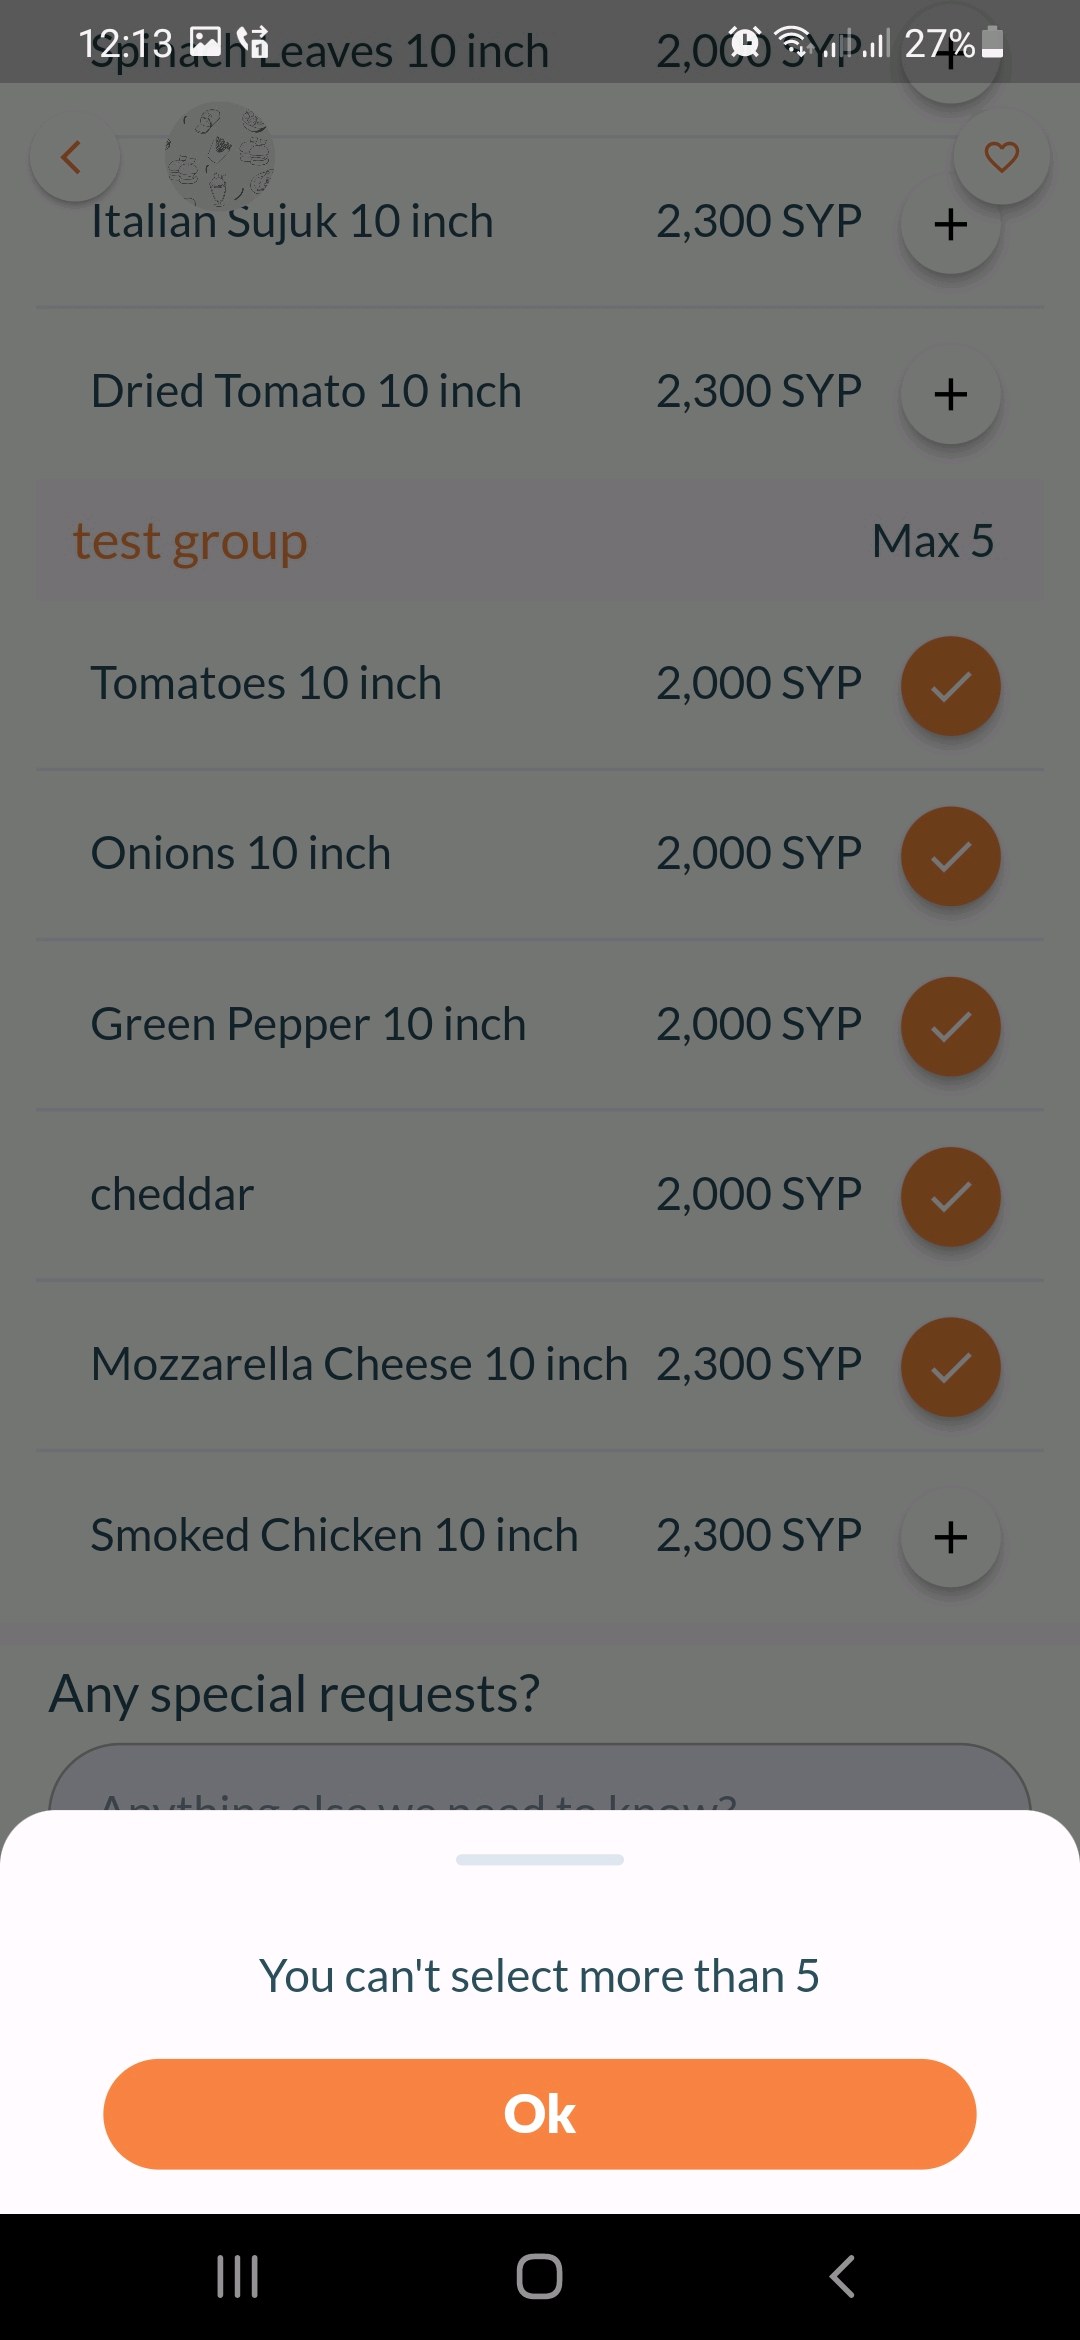Tap the orange back arrow button
Screen dimensions: 1080x2340
pos(74,157)
